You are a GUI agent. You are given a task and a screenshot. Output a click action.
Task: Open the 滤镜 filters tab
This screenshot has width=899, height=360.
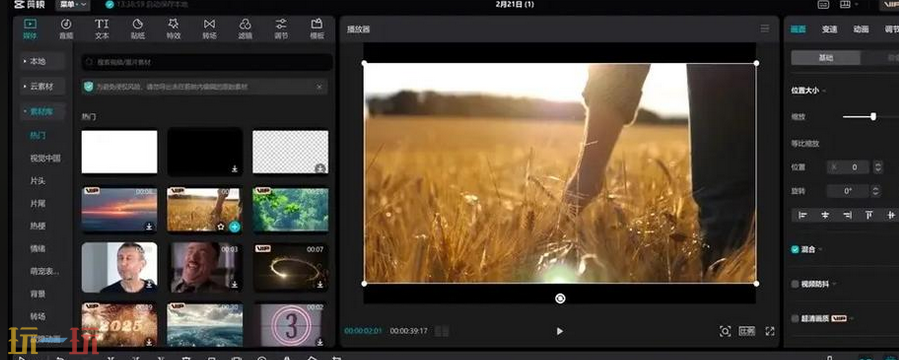coord(245,29)
